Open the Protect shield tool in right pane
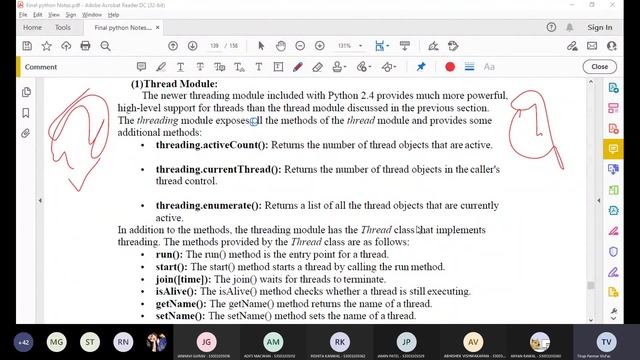Screen dimensions: 640x360 pyautogui.click(x=613, y=251)
